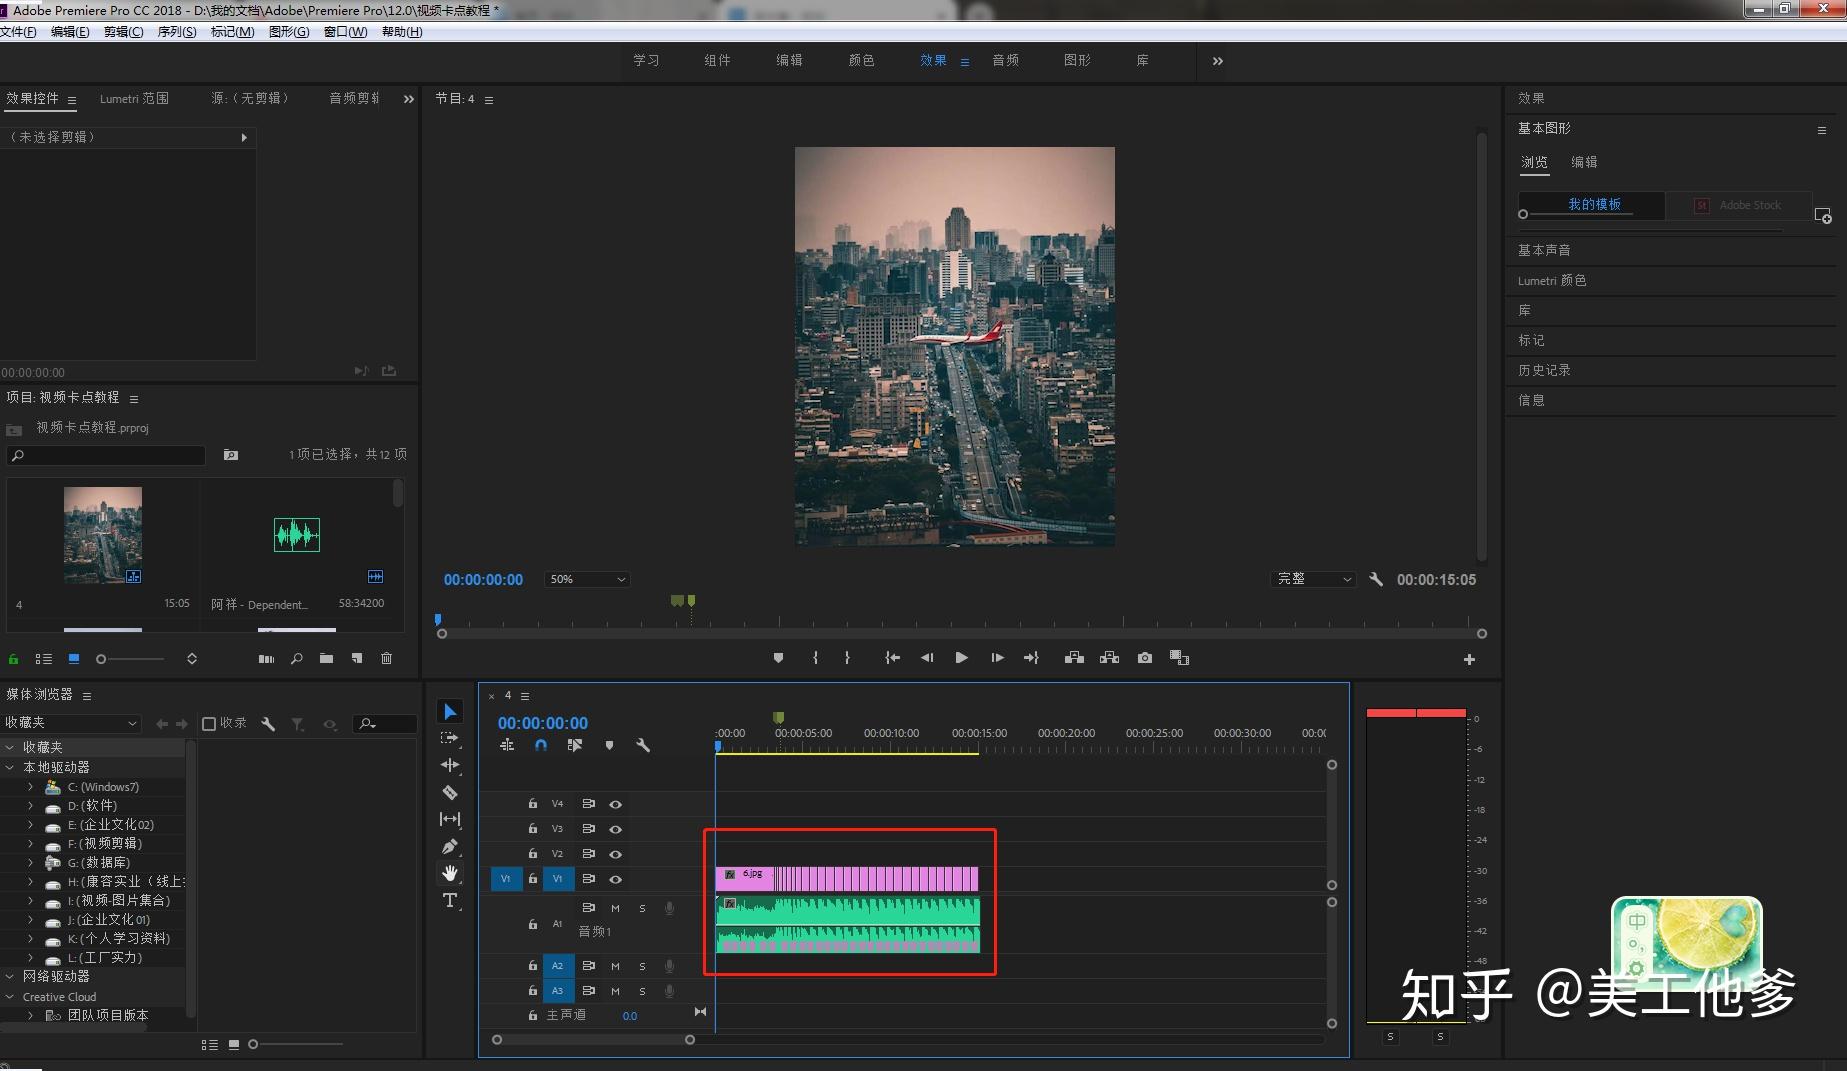Open the 50% zoom level dropdown
The height and width of the screenshot is (1071, 1847).
pyautogui.click(x=587, y=579)
